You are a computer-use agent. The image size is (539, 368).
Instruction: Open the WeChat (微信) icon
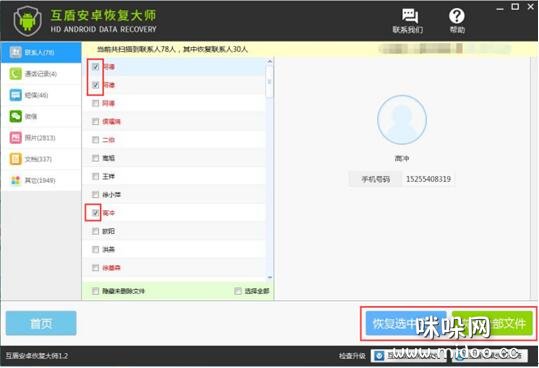(x=15, y=116)
